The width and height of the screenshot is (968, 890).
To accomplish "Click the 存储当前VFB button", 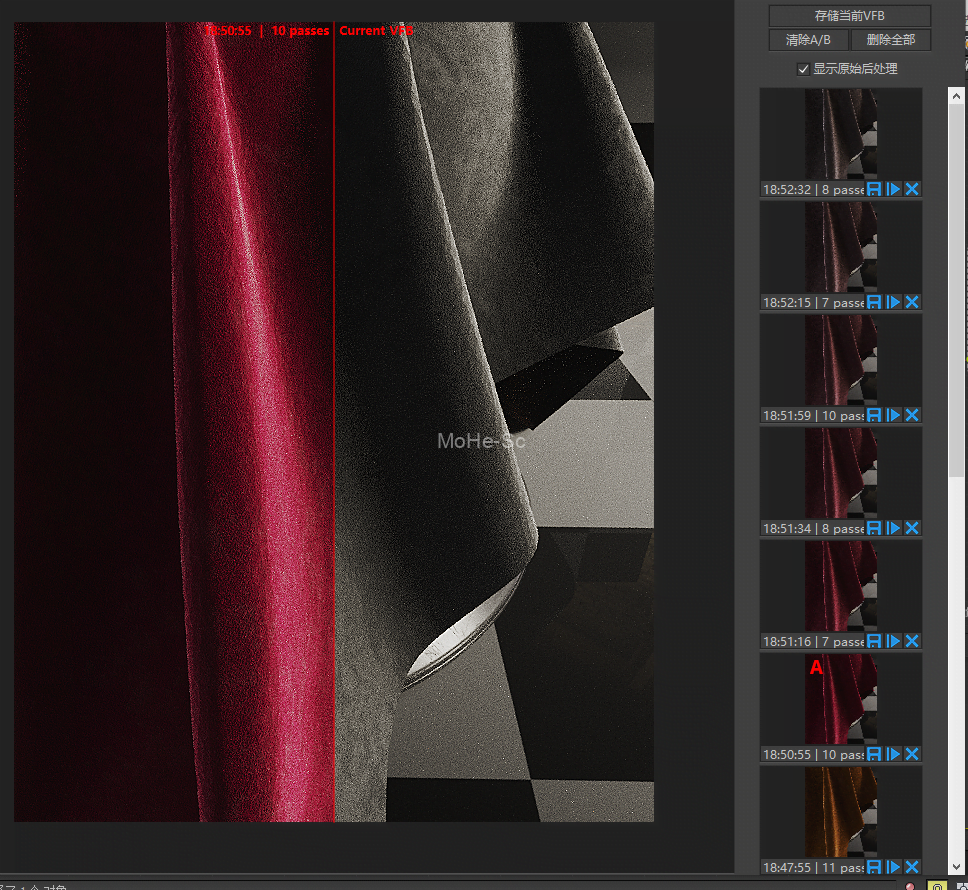I will tap(849, 16).
